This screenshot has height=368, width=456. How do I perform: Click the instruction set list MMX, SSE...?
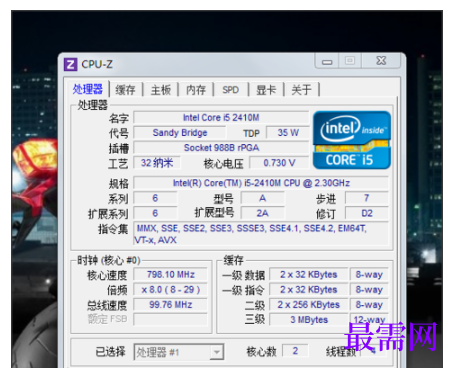point(261,234)
